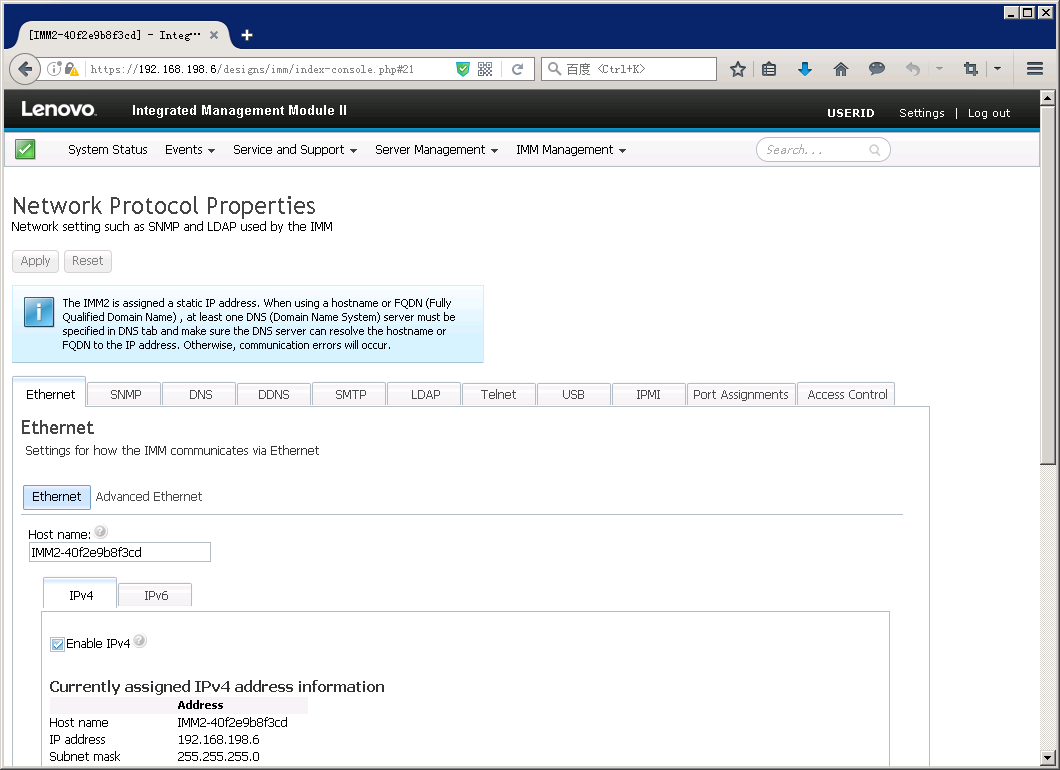Open the Advanced Ethernet section
This screenshot has height=770, width=1060.
[149, 497]
